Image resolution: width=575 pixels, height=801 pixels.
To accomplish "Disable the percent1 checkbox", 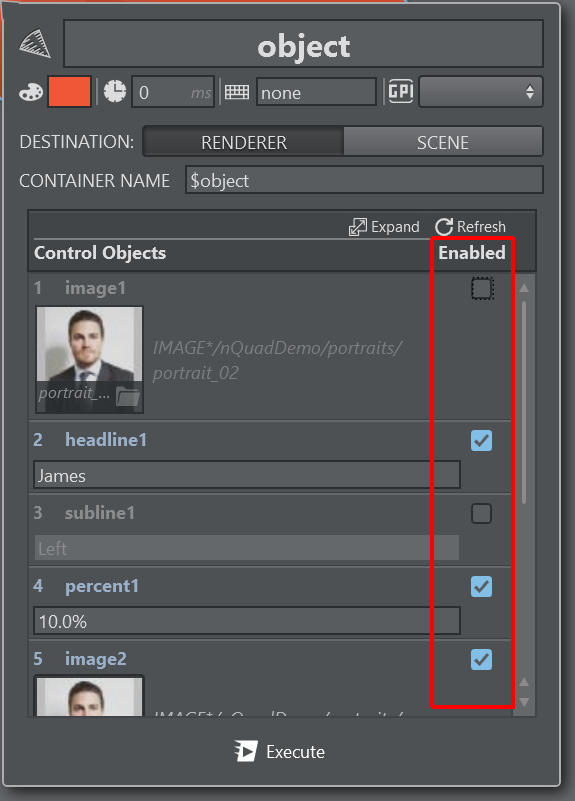I will 482,586.
